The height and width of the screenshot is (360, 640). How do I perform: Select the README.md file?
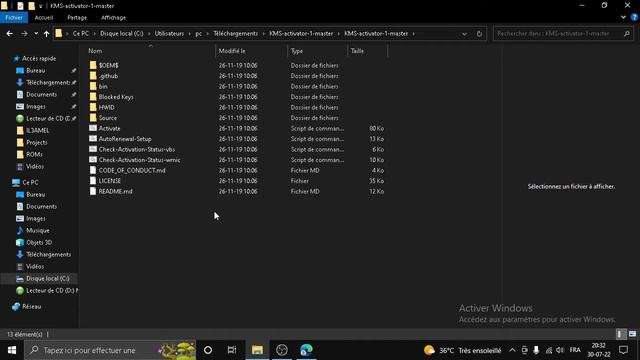[x=116, y=191]
